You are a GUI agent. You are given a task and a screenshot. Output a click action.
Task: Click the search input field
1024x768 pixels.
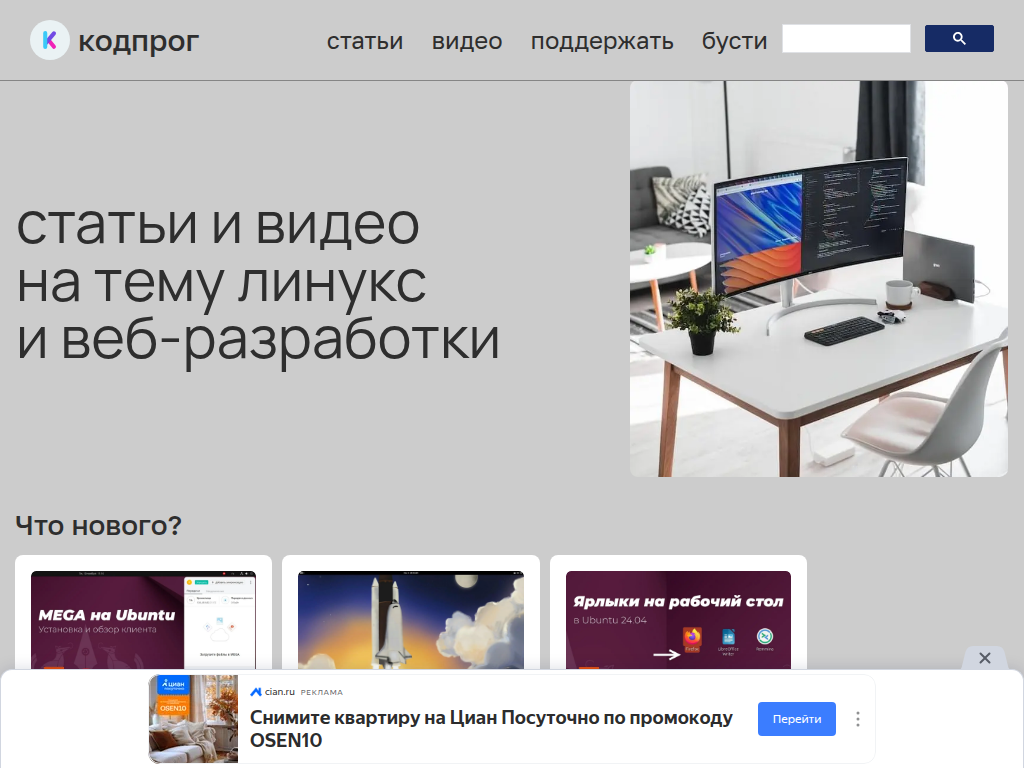point(845,38)
